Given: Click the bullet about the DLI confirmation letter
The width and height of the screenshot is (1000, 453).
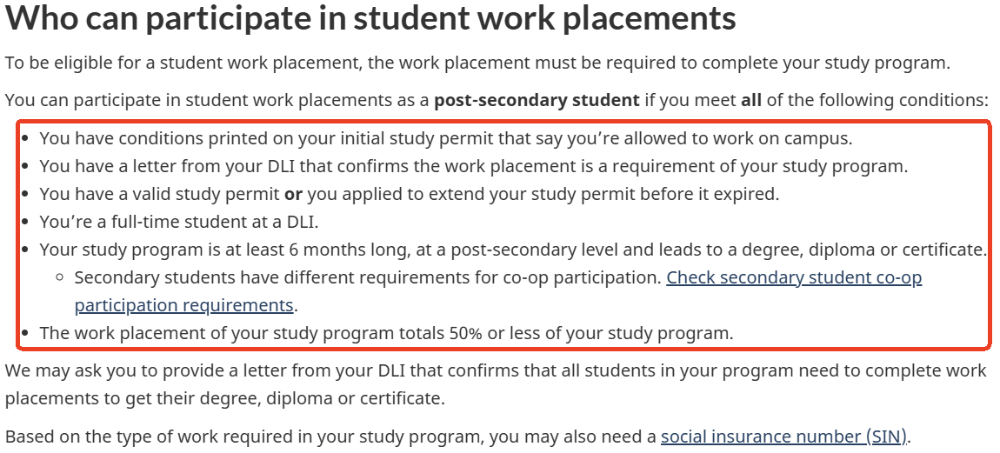Looking at the screenshot, I should pyautogui.click(x=473, y=166).
